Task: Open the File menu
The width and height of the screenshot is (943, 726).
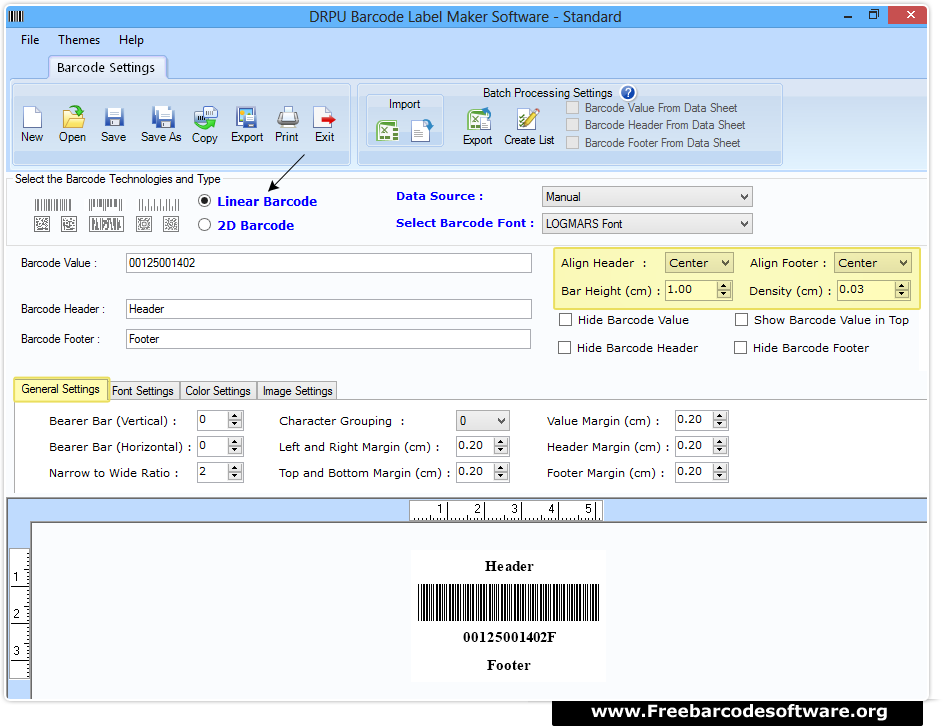Action: [x=30, y=40]
